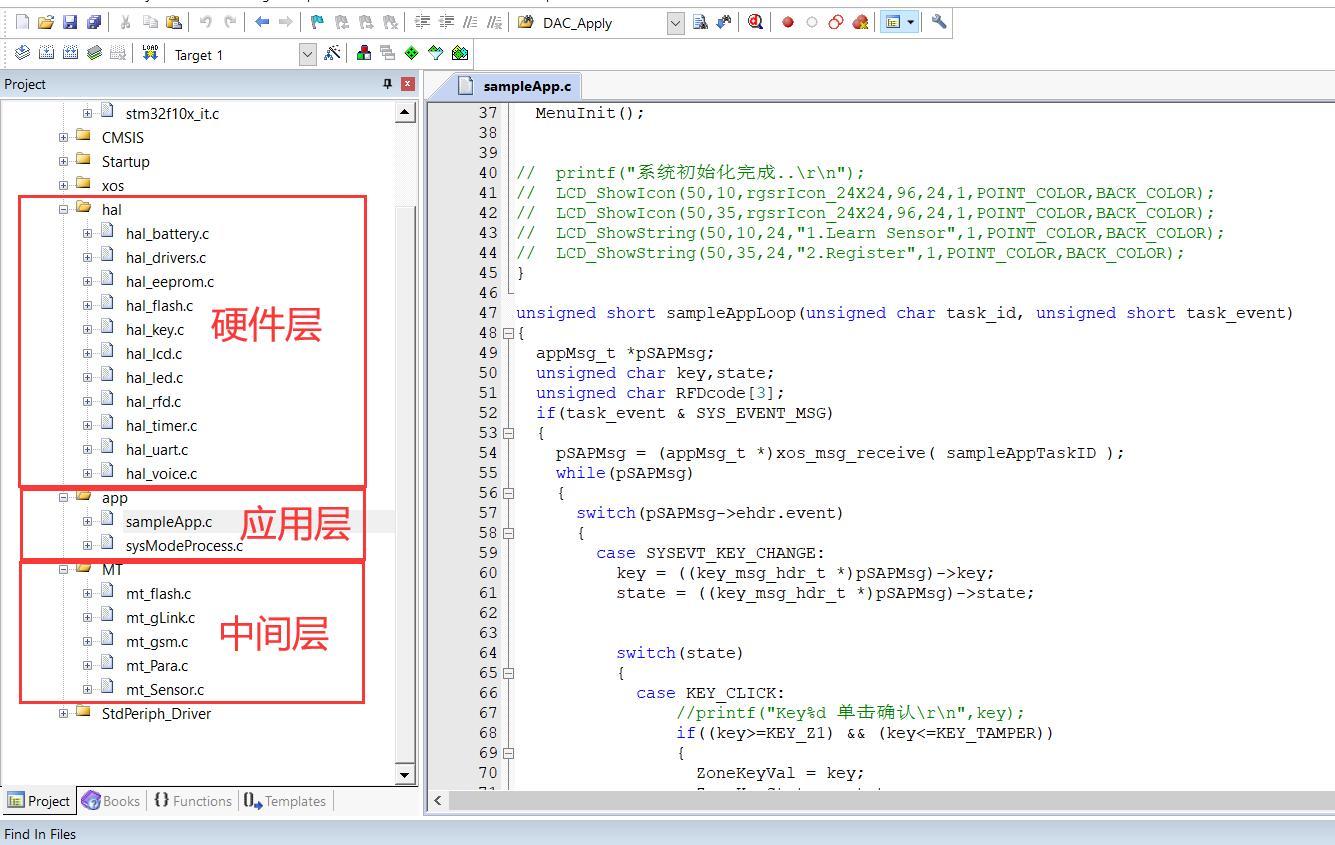Click the Find icon beside DAC_Apply box
The image size is (1335, 845).
tap(700, 22)
